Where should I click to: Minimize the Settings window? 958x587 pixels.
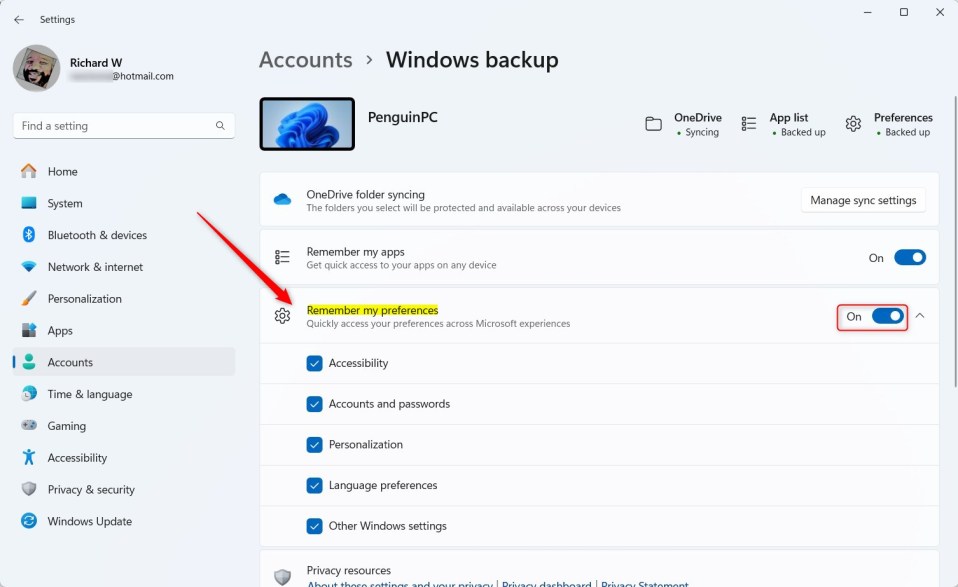click(868, 12)
